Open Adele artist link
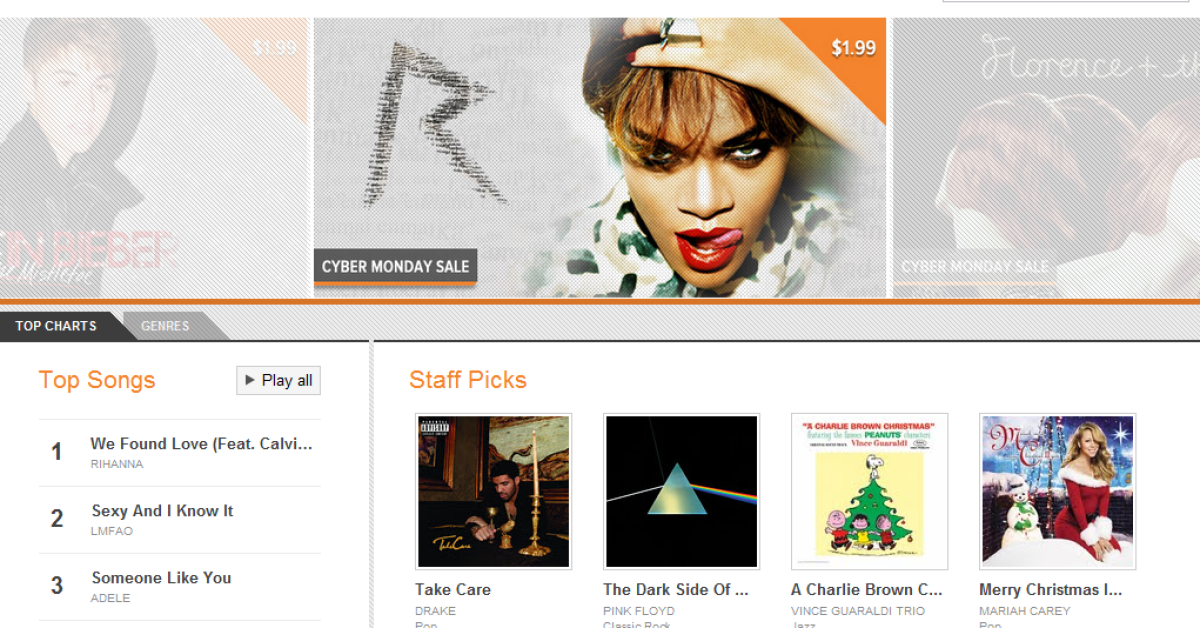Viewport: 1200px width, 628px height. click(x=110, y=598)
